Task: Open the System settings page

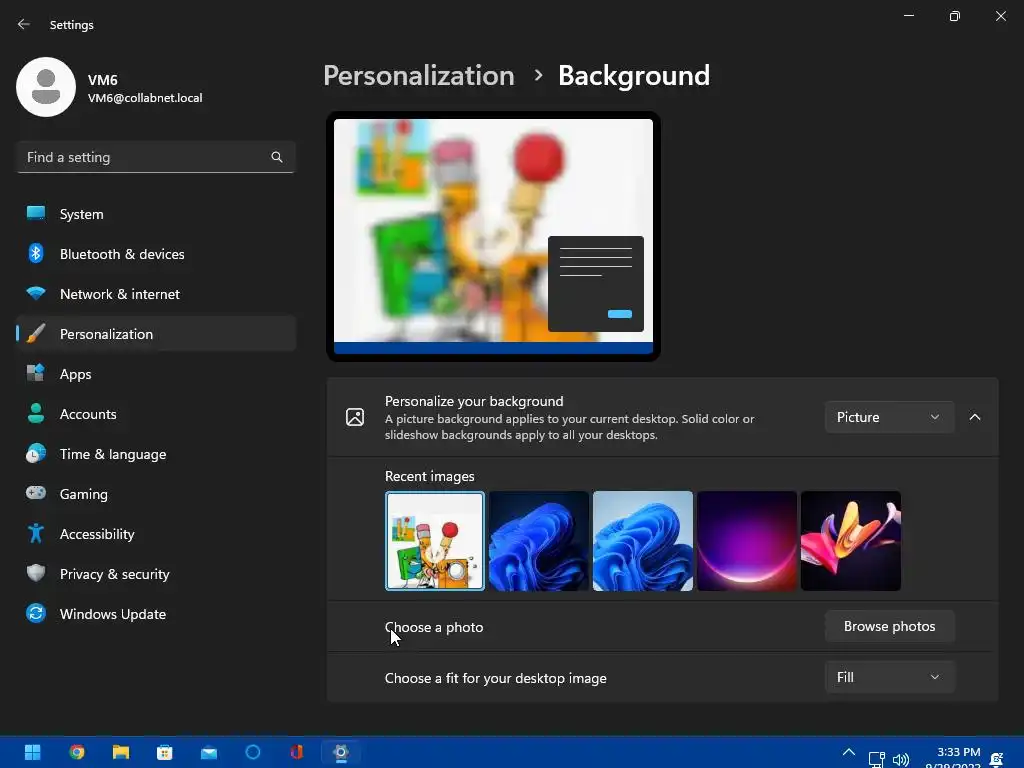Action: tap(156, 214)
